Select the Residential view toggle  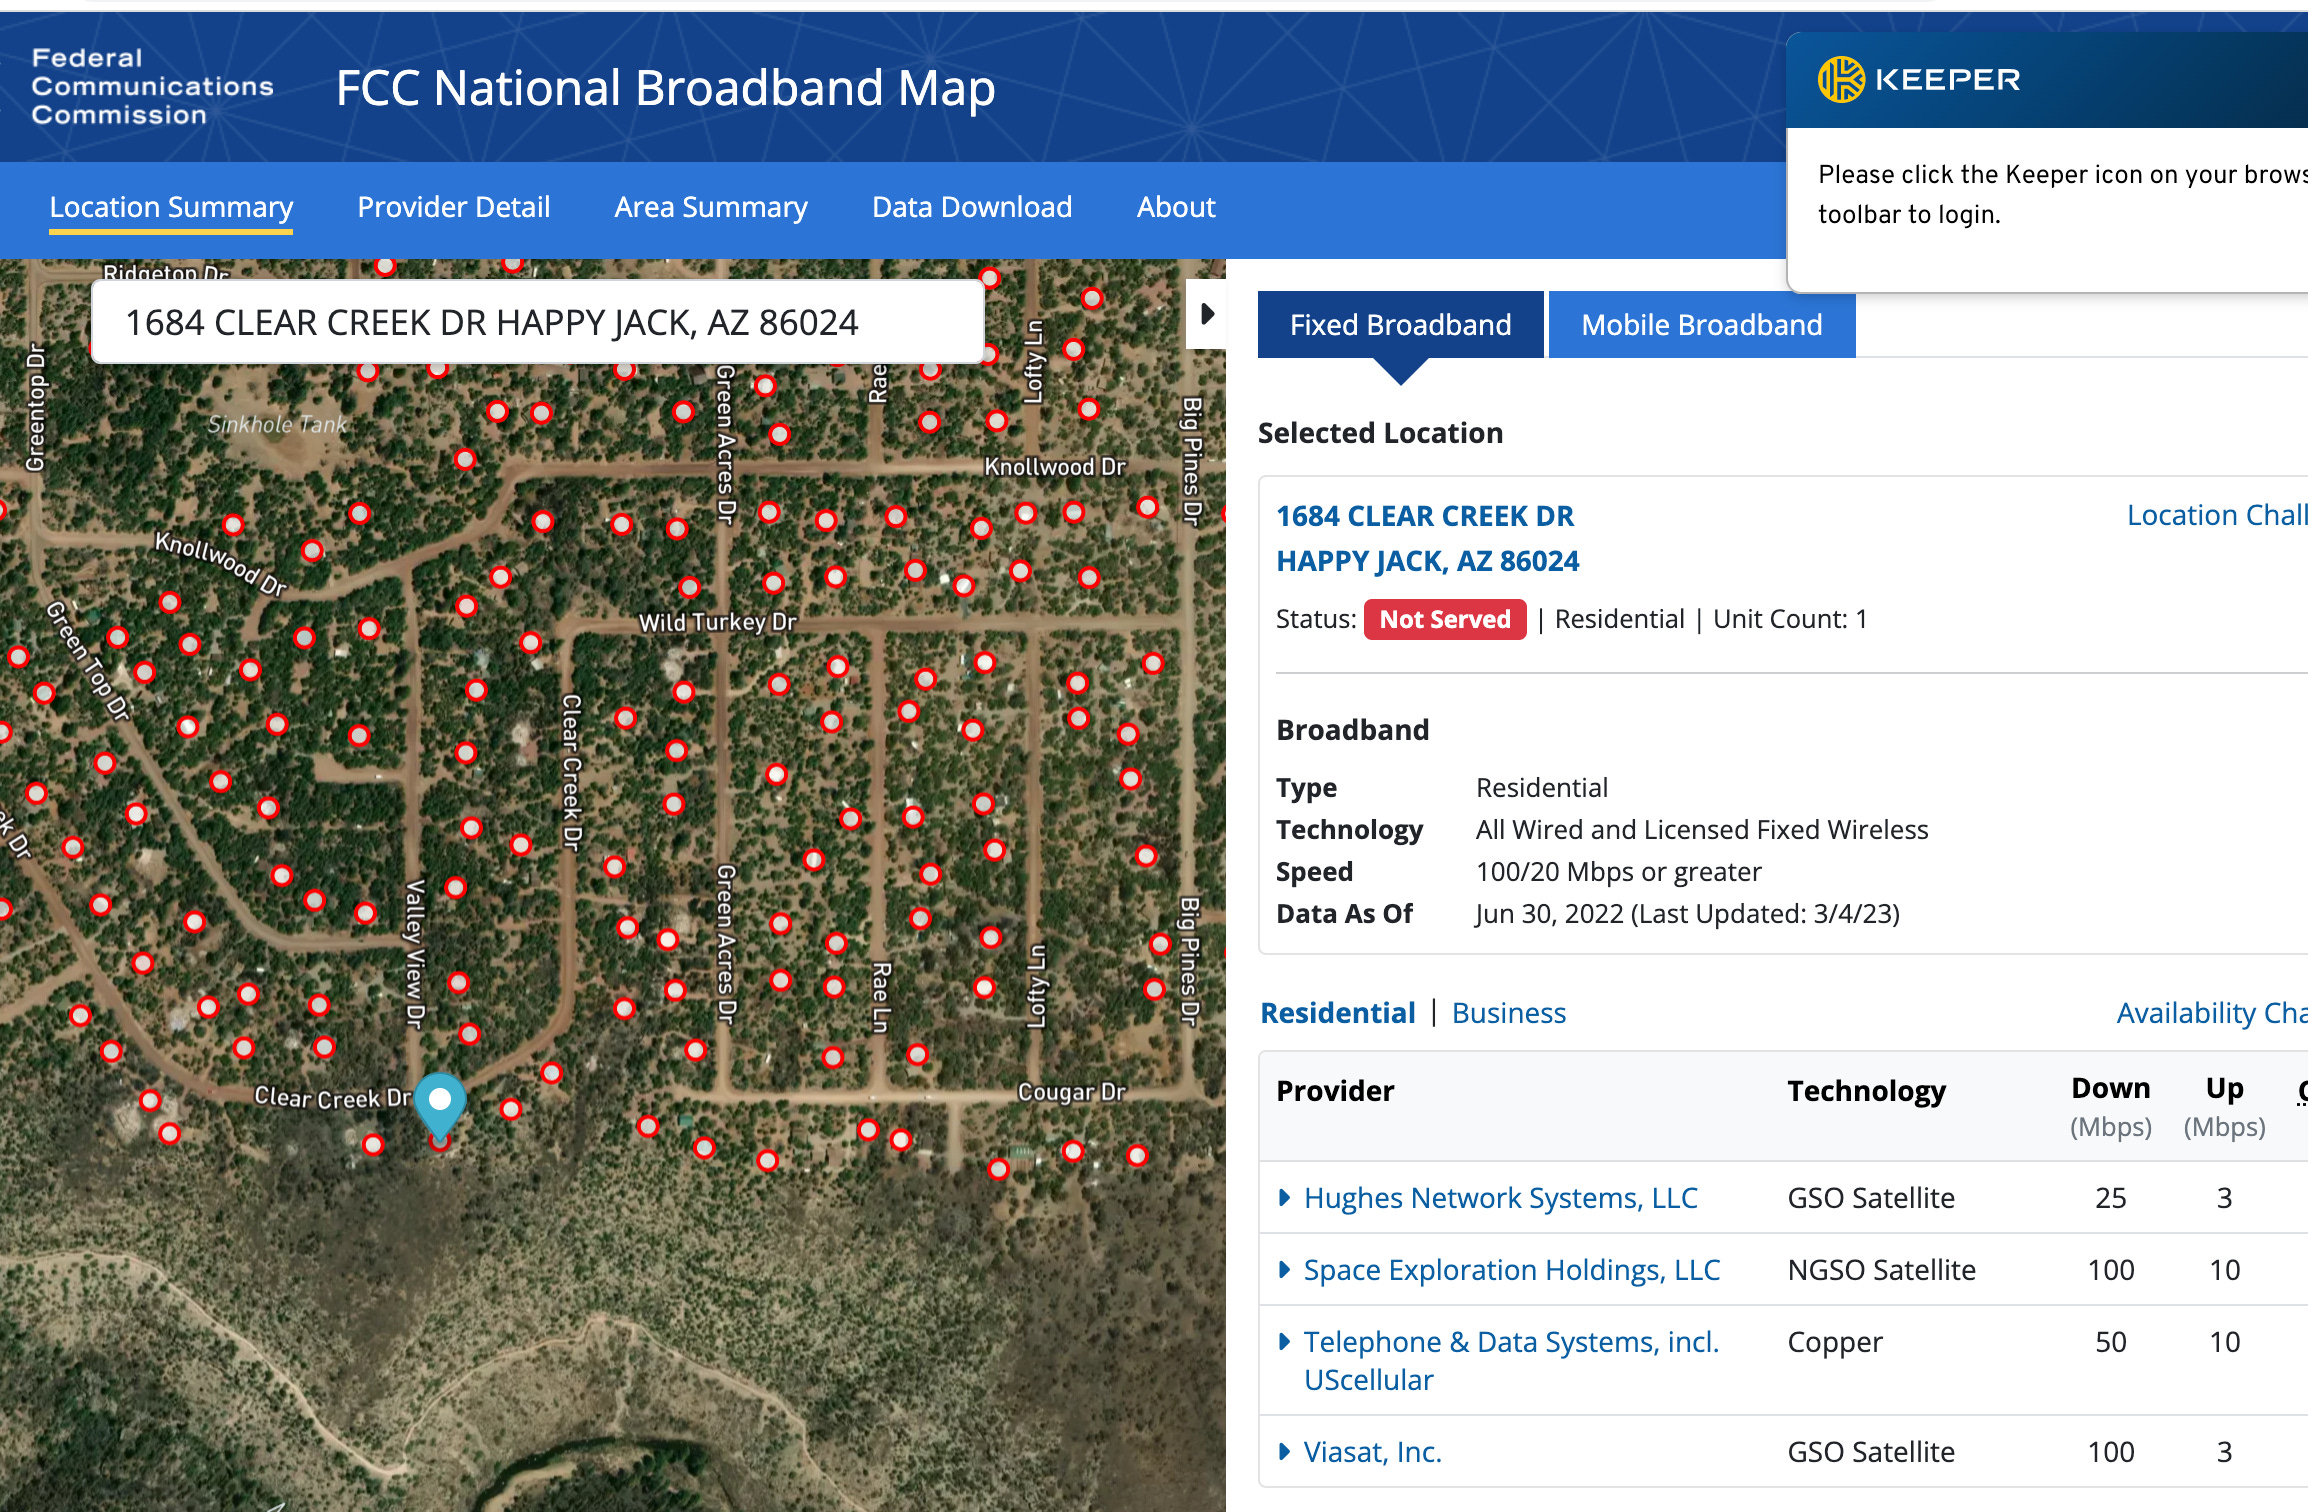click(1338, 1013)
